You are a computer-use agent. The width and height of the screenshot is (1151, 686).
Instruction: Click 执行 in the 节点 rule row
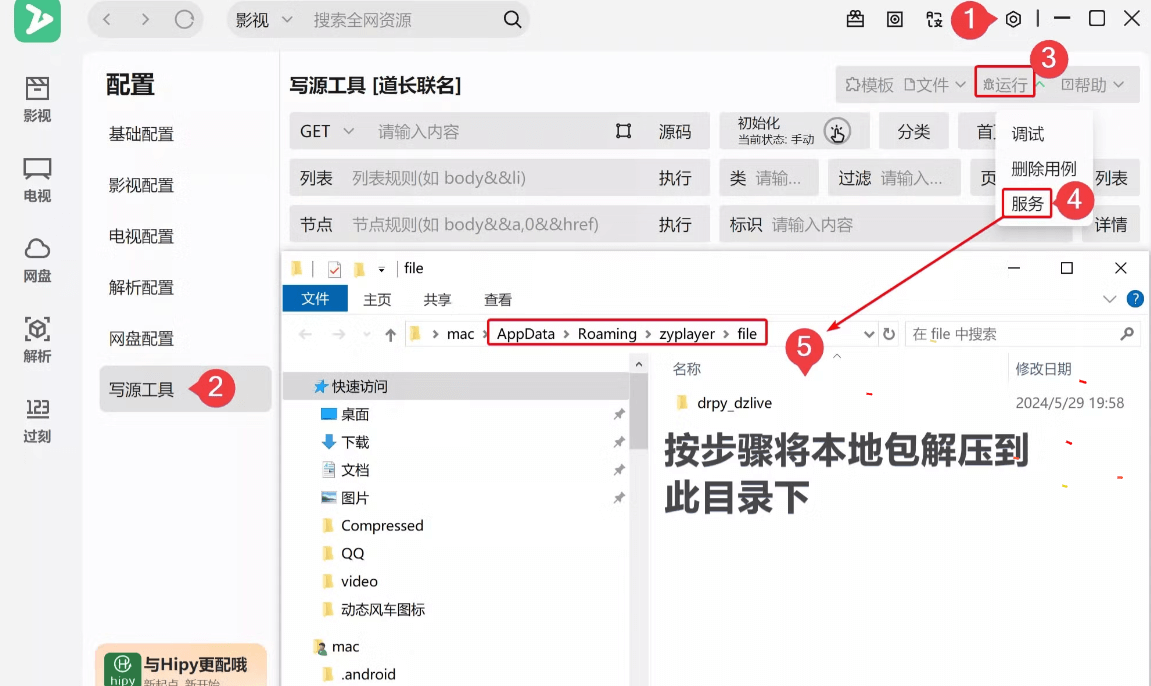[x=675, y=225]
